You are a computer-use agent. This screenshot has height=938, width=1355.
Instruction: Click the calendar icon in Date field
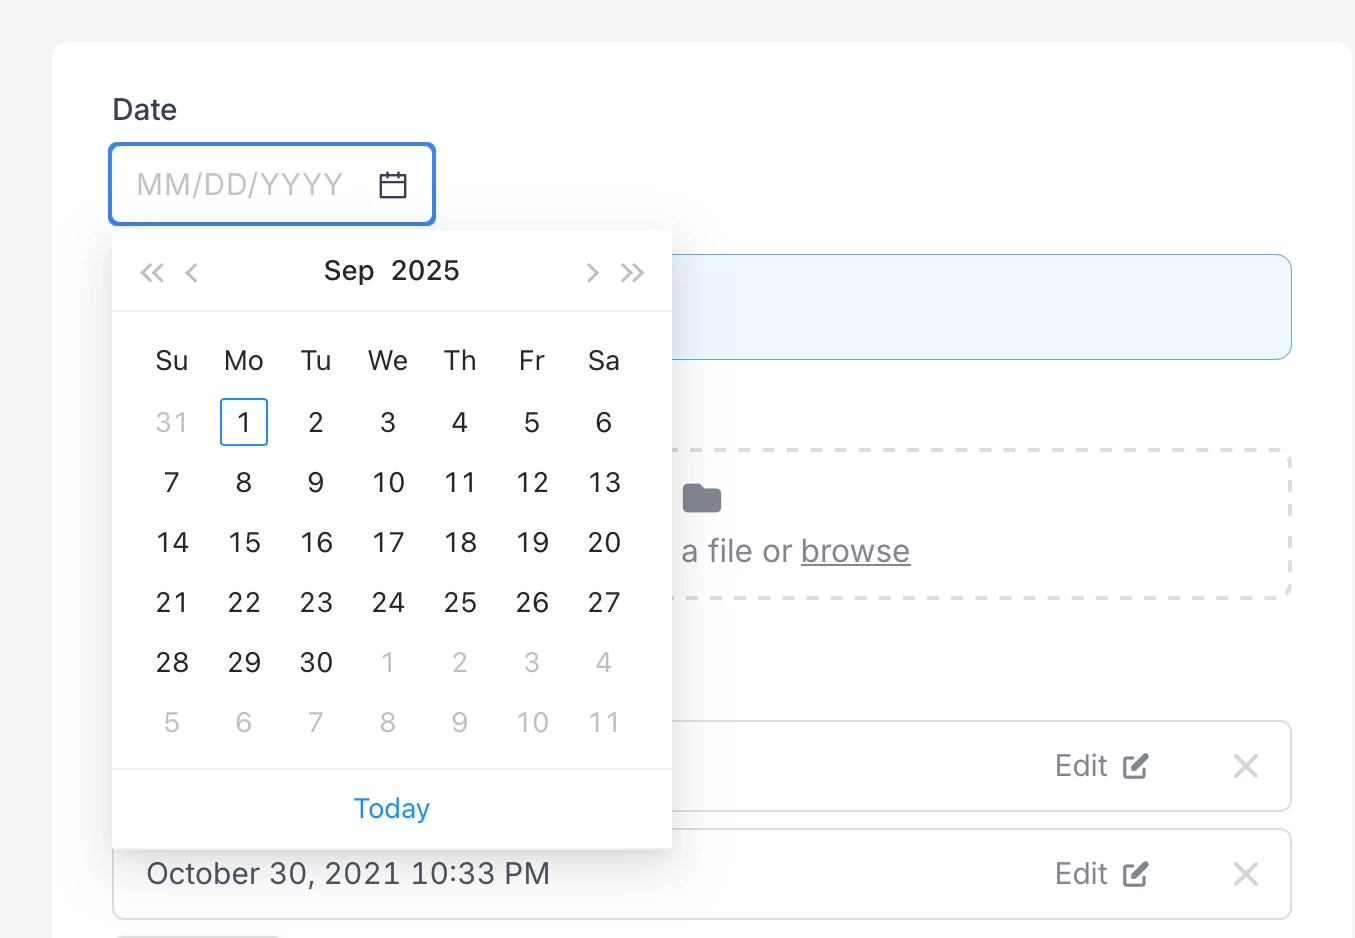pos(393,185)
